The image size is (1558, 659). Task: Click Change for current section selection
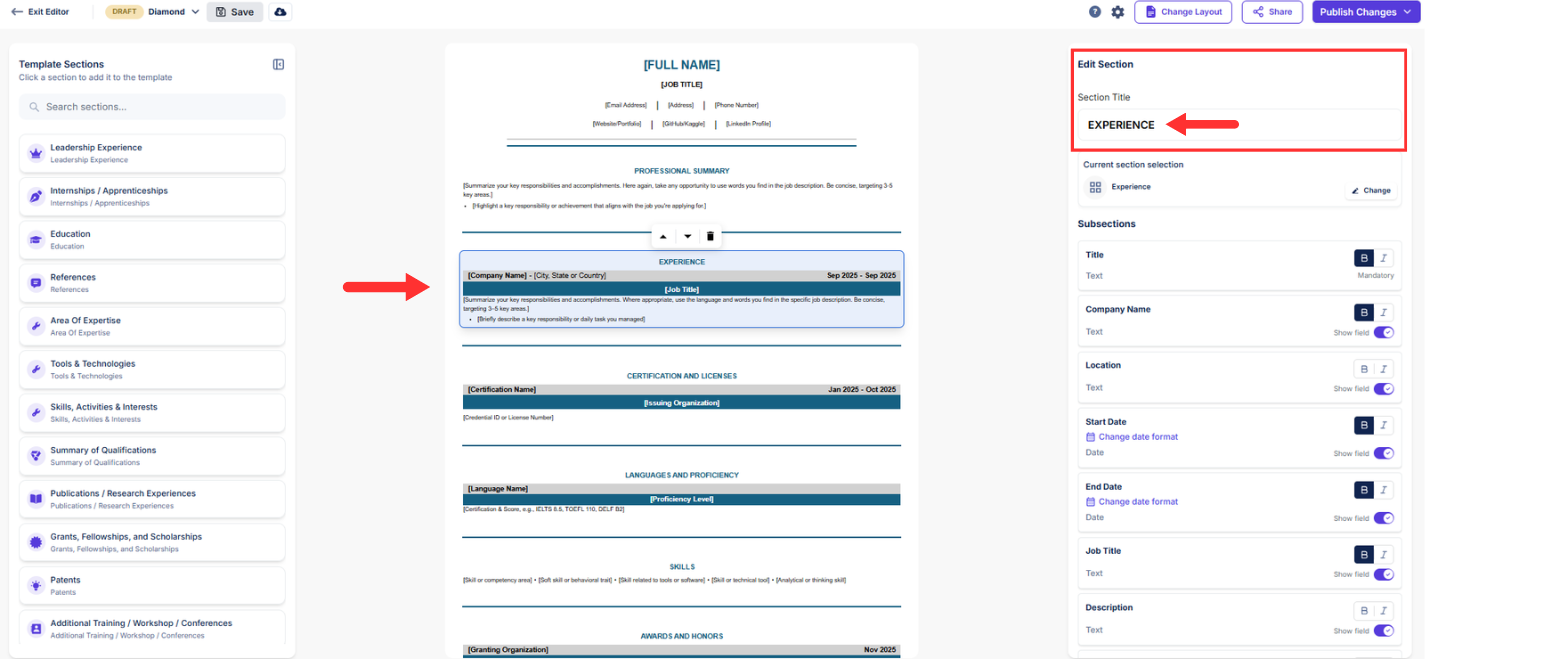(x=1370, y=190)
